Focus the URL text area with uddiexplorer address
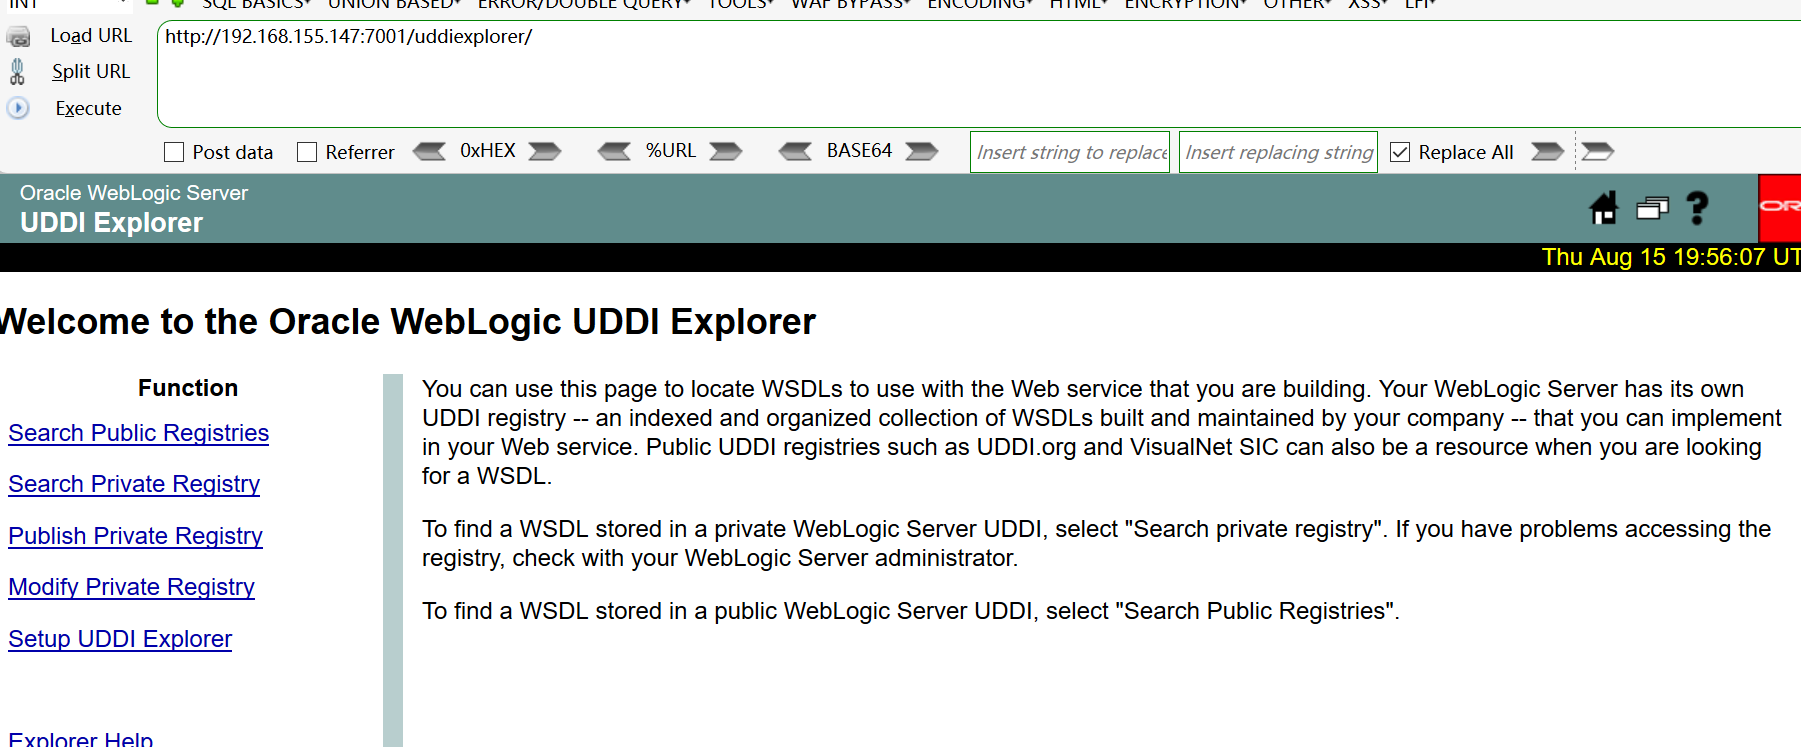 click(979, 74)
